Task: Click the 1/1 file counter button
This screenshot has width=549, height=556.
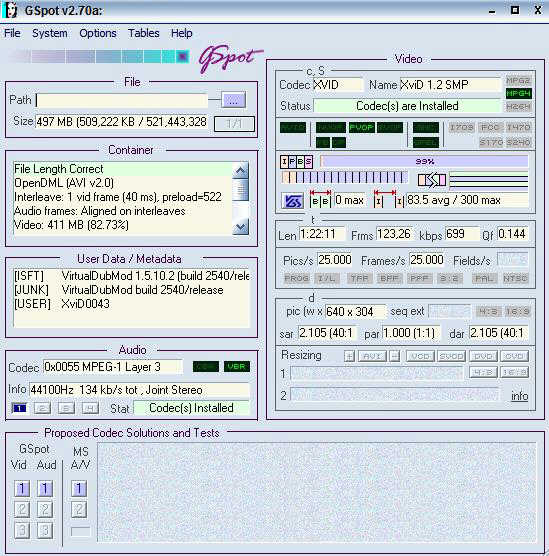Action: pyautogui.click(x=234, y=124)
